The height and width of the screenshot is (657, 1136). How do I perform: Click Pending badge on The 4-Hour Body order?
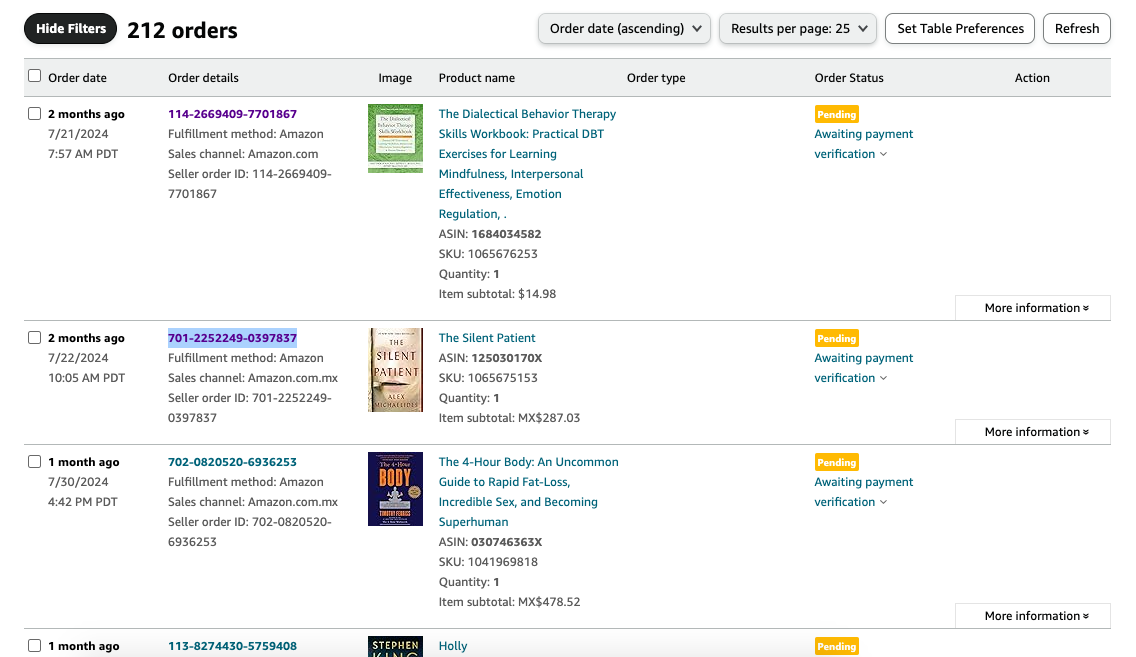[x=837, y=462]
